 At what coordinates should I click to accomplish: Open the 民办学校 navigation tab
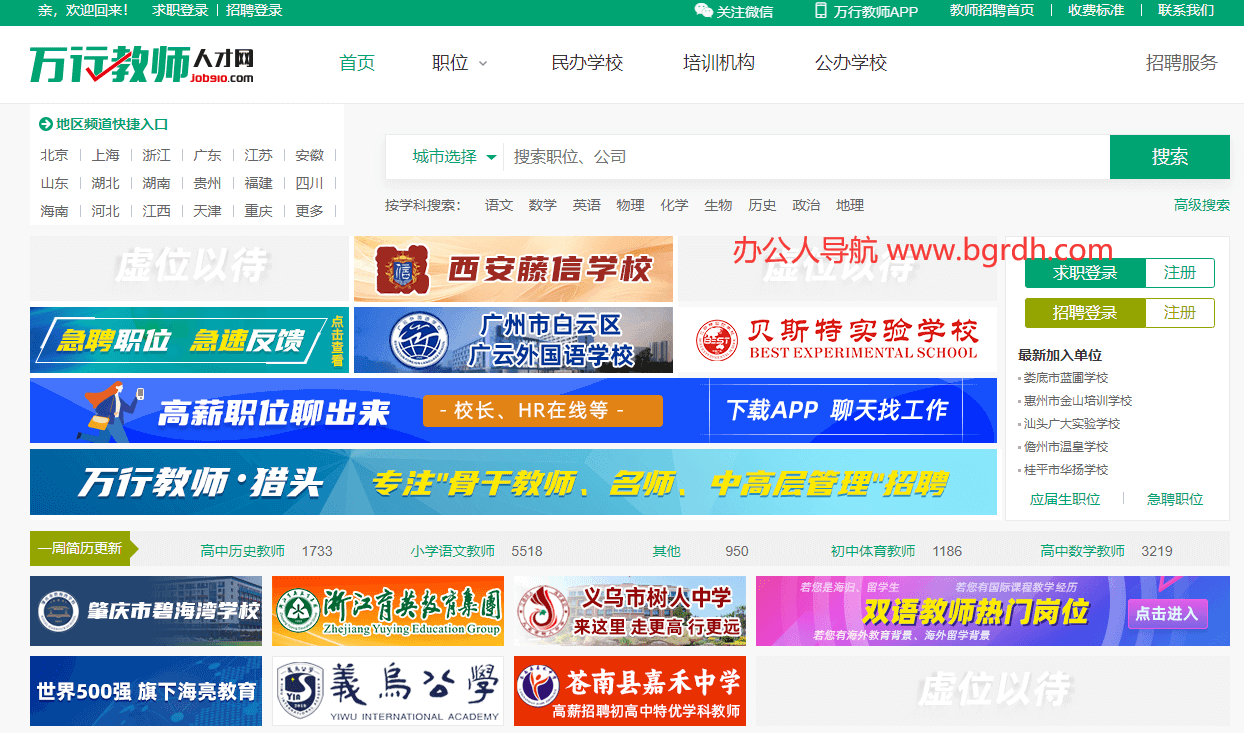[587, 63]
